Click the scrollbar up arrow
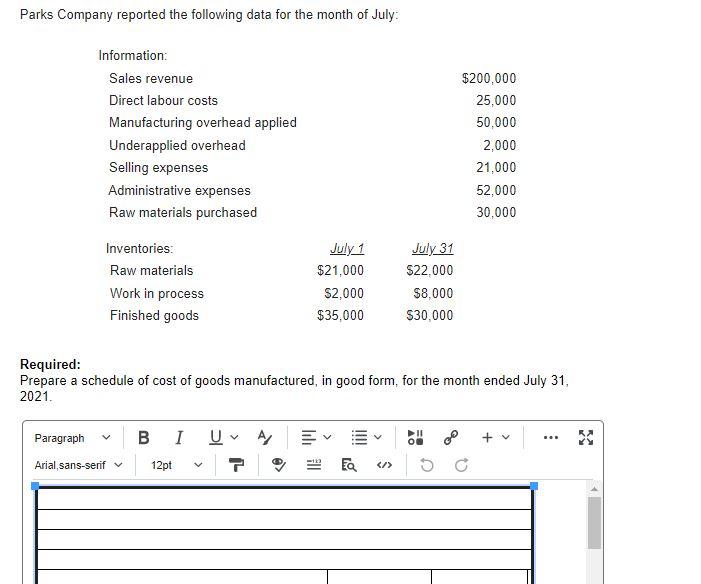Image resolution: width=701 pixels, height=584 pixels. point(594,489)
